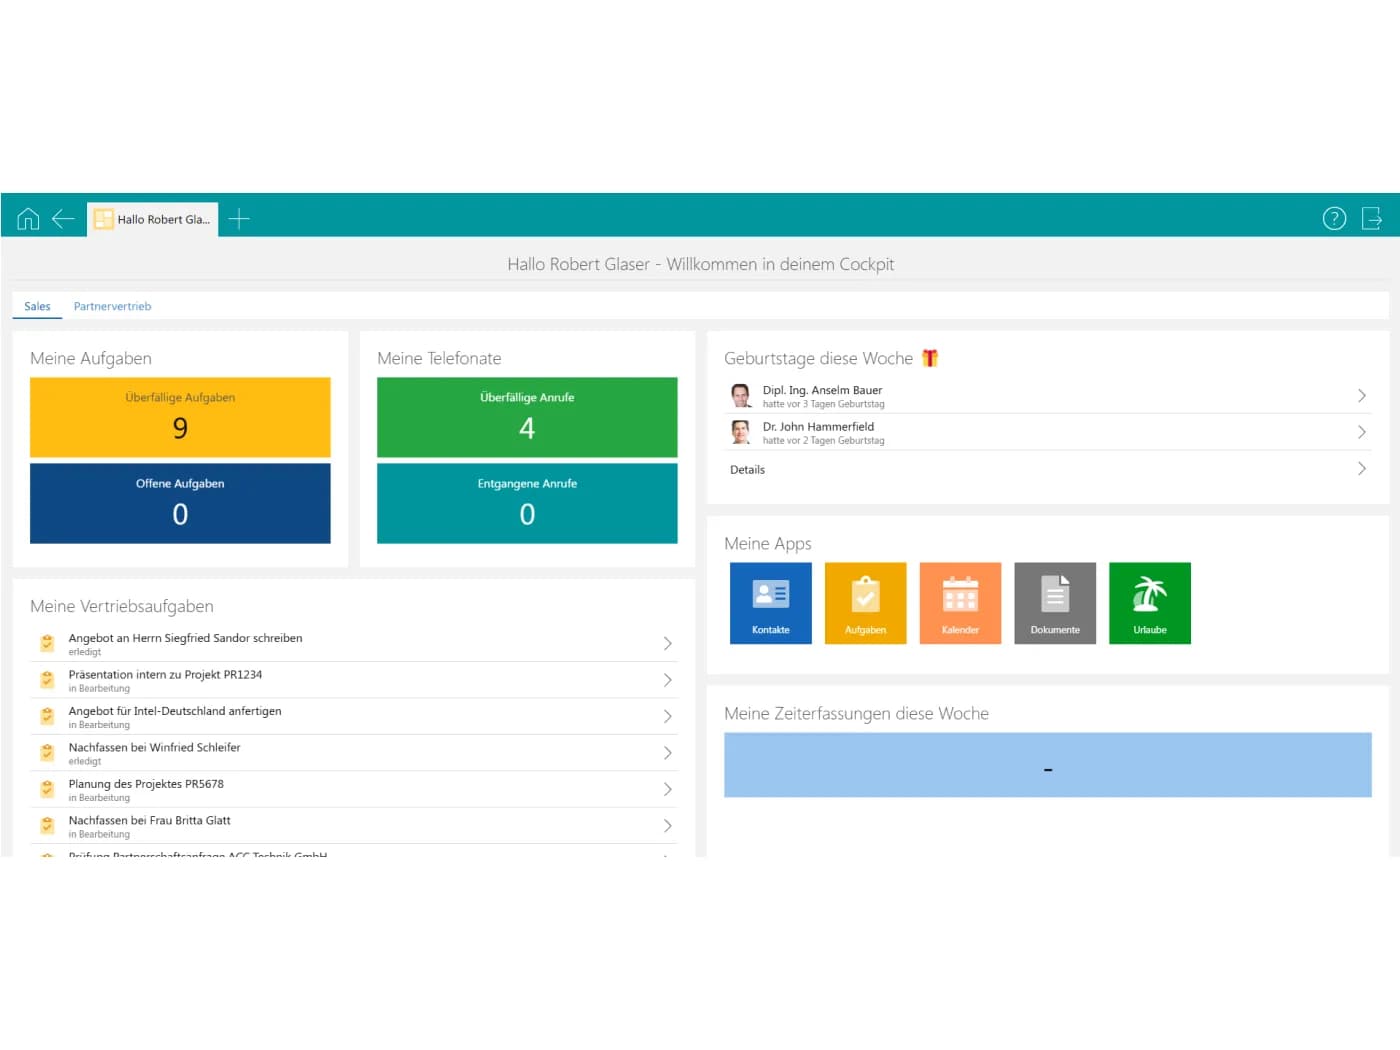The width and height of the screenshot is (1400, 1050).
Task: Switch to the Partnervertrieb tab
Action: (x=112, y=307)
